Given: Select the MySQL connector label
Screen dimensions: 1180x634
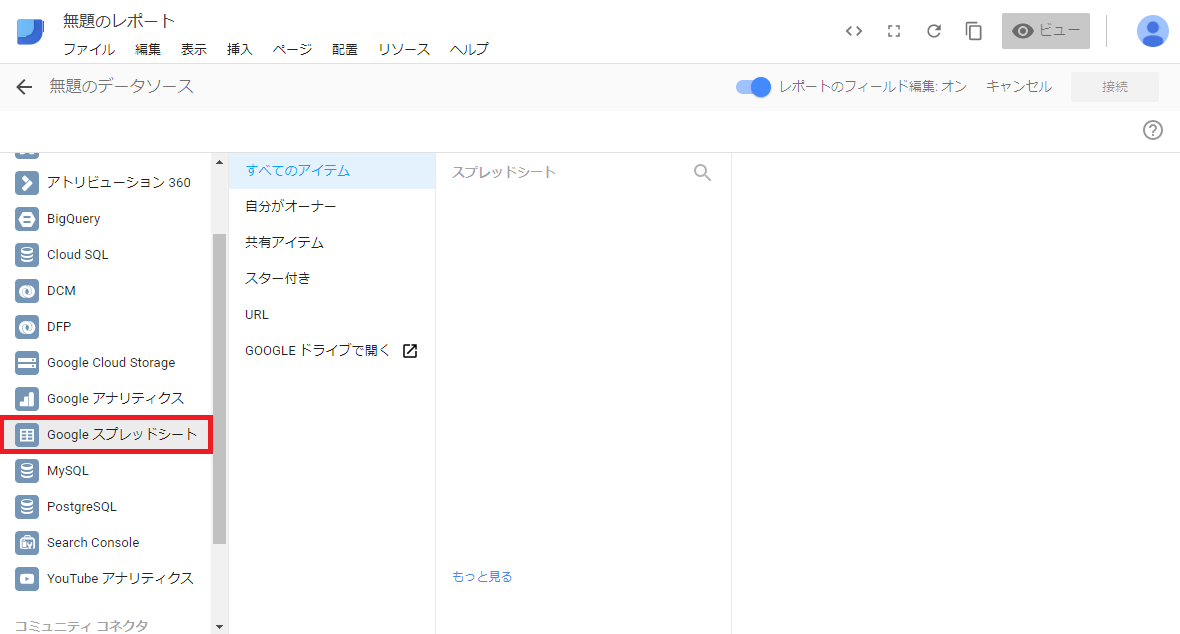Looking at the screenshot, I should coord(68,471).
